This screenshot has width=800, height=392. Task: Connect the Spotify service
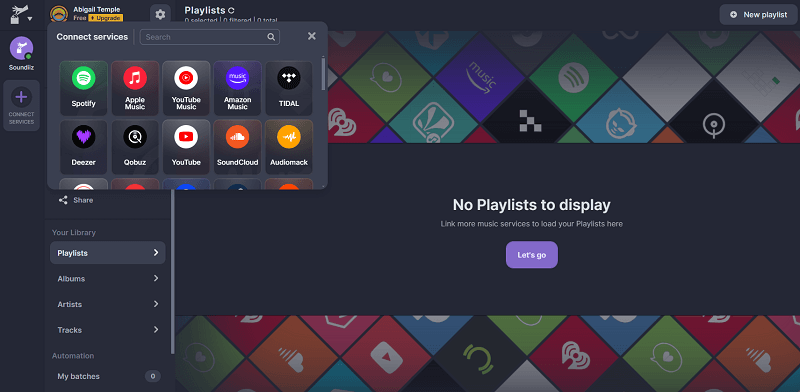click(84, 88)
